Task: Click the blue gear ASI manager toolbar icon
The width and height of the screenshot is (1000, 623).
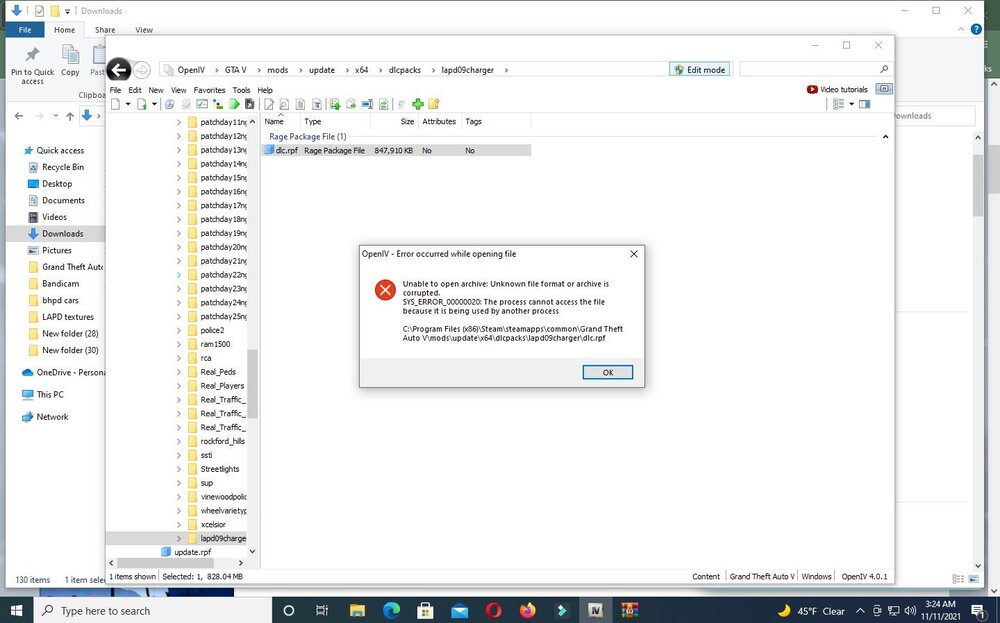Action: click(x=170, y=104)
